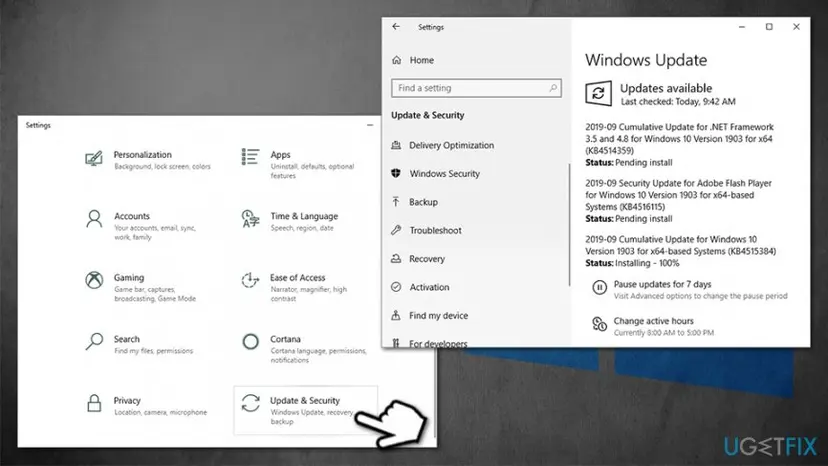The height and width of the screenshot is (466, 828).
Task: Click Currently 8:00 AM to 5:00 PM text
Action: point(664,333)
